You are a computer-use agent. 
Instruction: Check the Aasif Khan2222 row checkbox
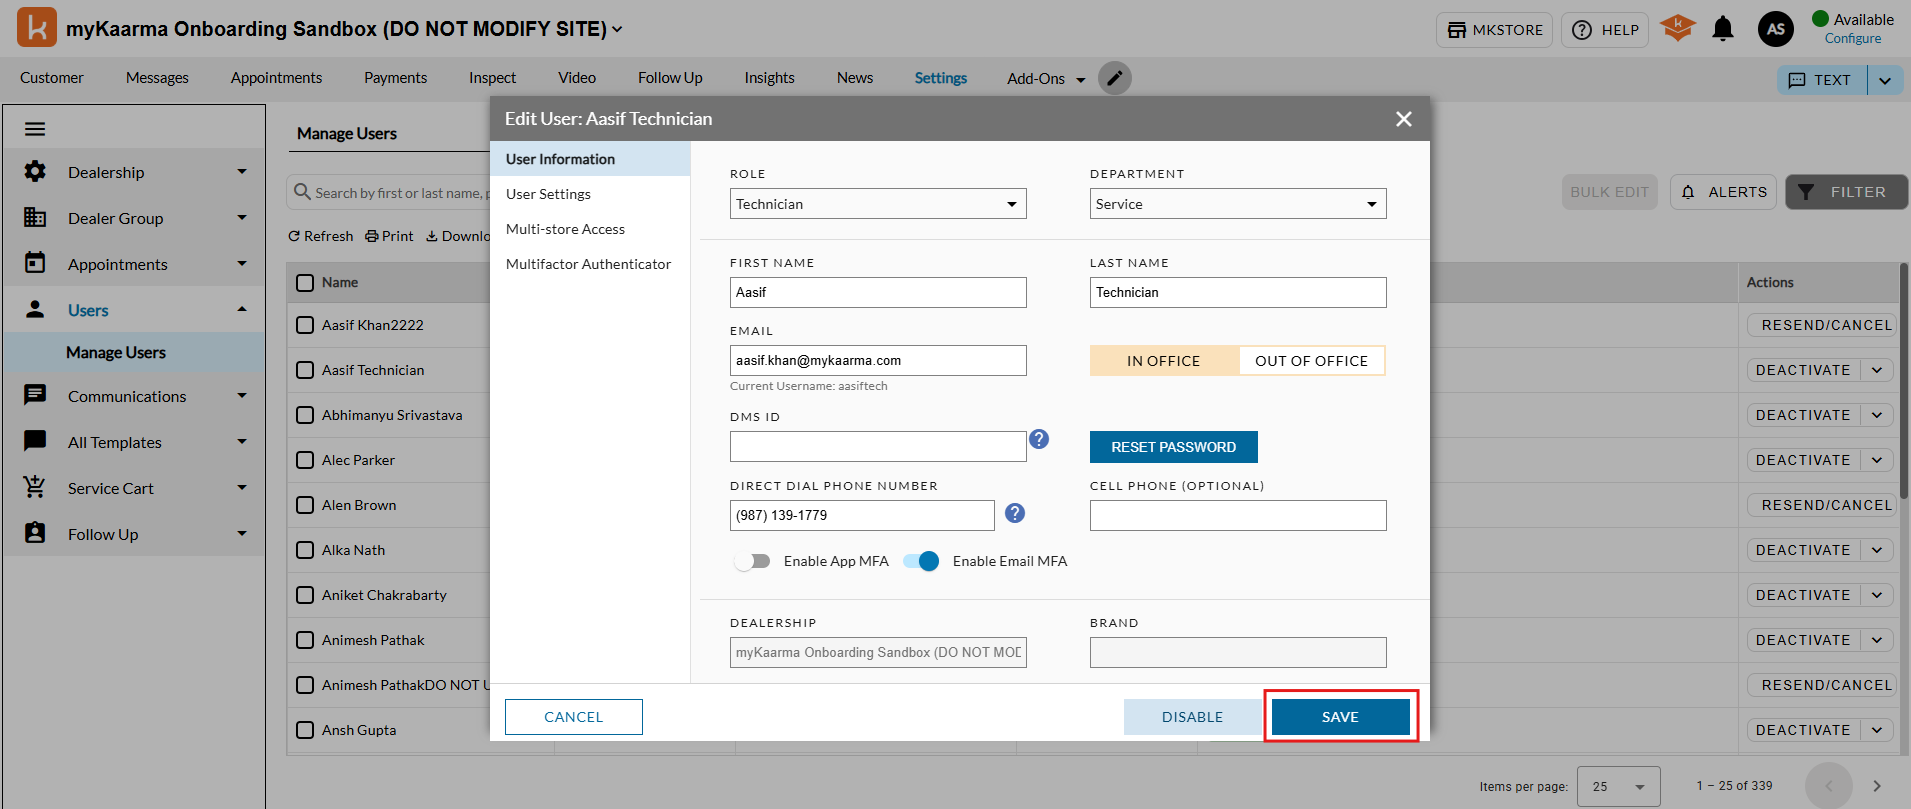(x=305, y=325)
